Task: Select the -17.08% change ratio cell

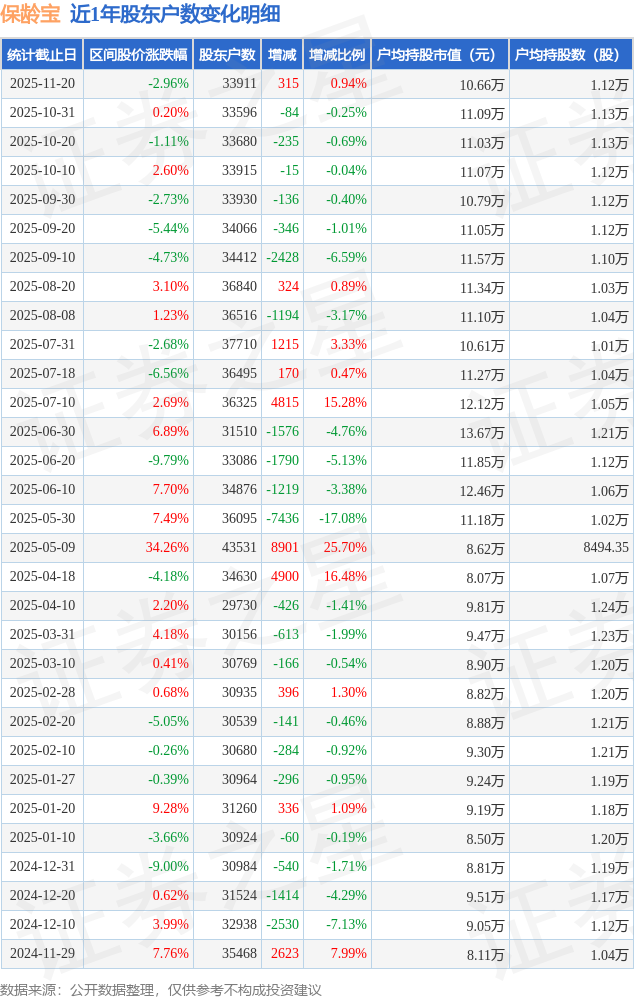Action: click(342, 519)
